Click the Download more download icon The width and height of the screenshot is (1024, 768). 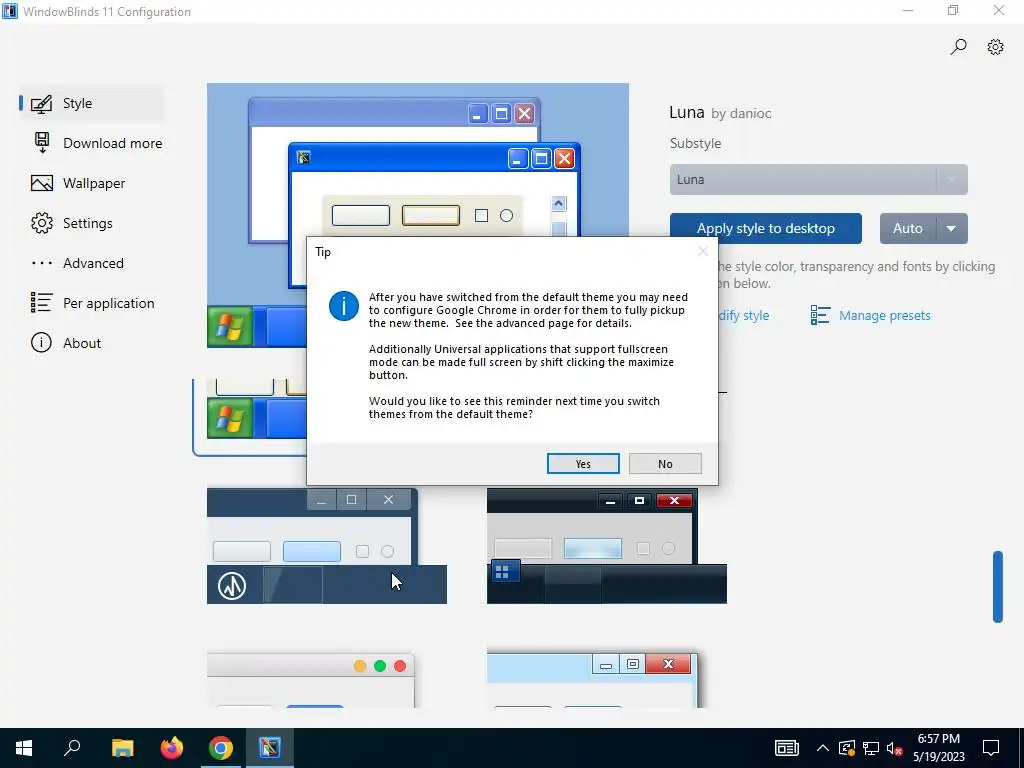coord(42,142)
